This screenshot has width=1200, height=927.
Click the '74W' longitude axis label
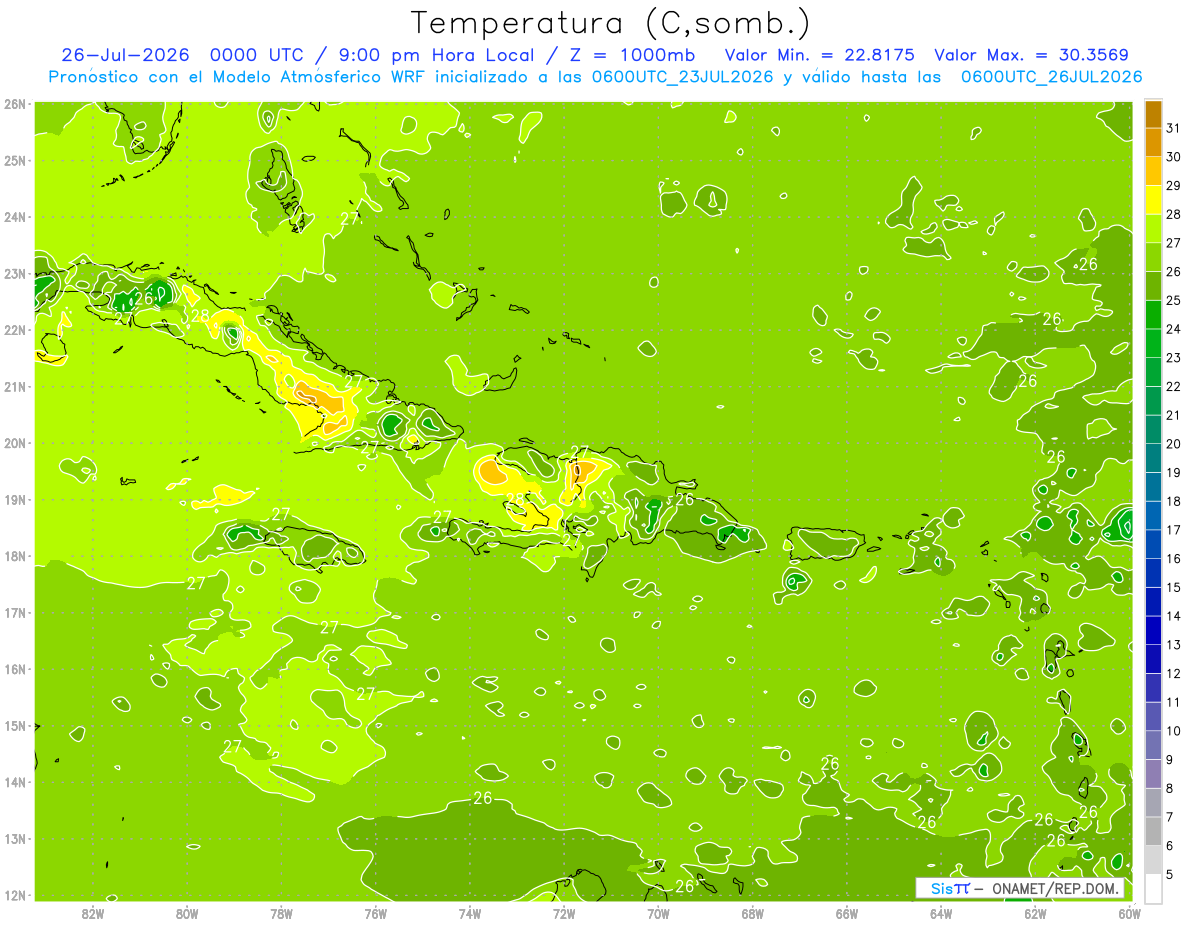tap(470, 913)
